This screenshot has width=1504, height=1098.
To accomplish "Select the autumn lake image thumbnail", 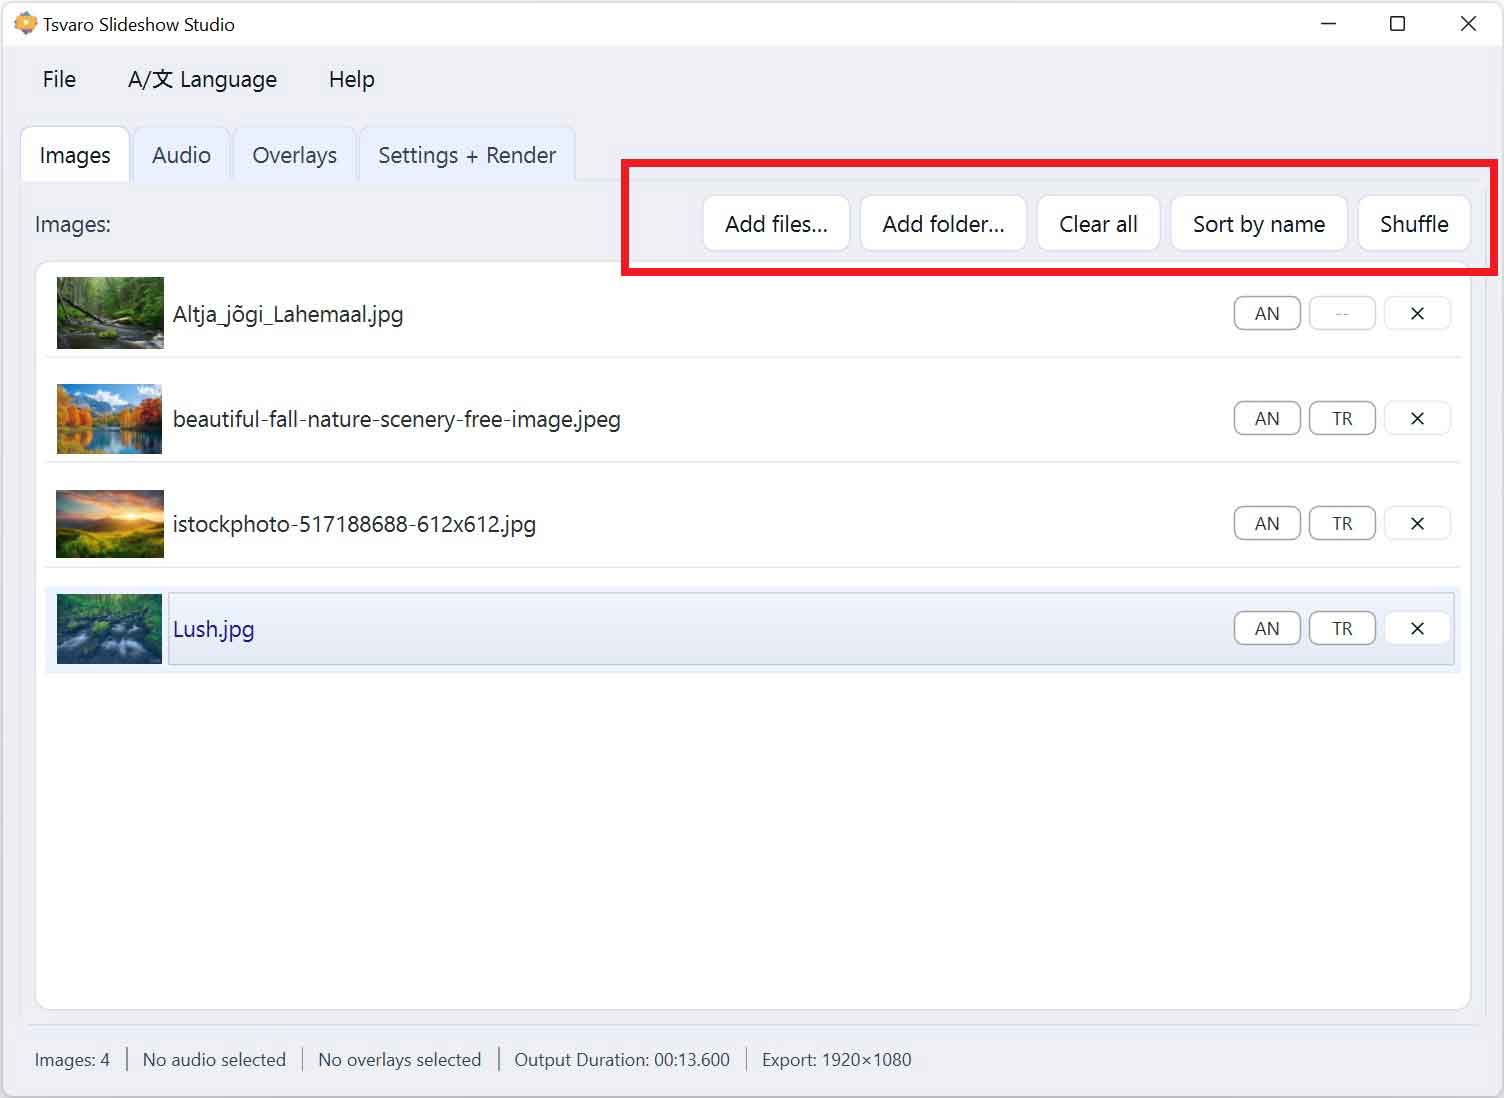I will tap(109, 419).
